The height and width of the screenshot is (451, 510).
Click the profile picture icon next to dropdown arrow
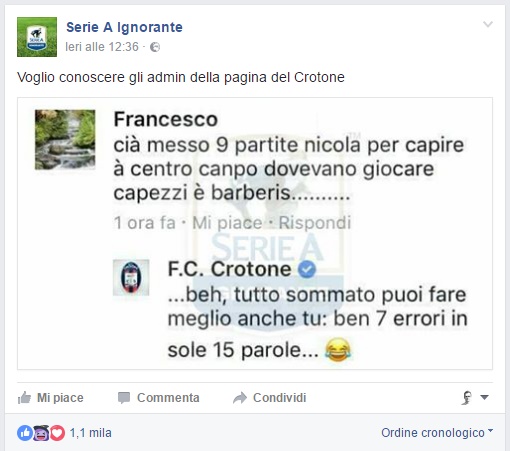click(x=467, y=397)
